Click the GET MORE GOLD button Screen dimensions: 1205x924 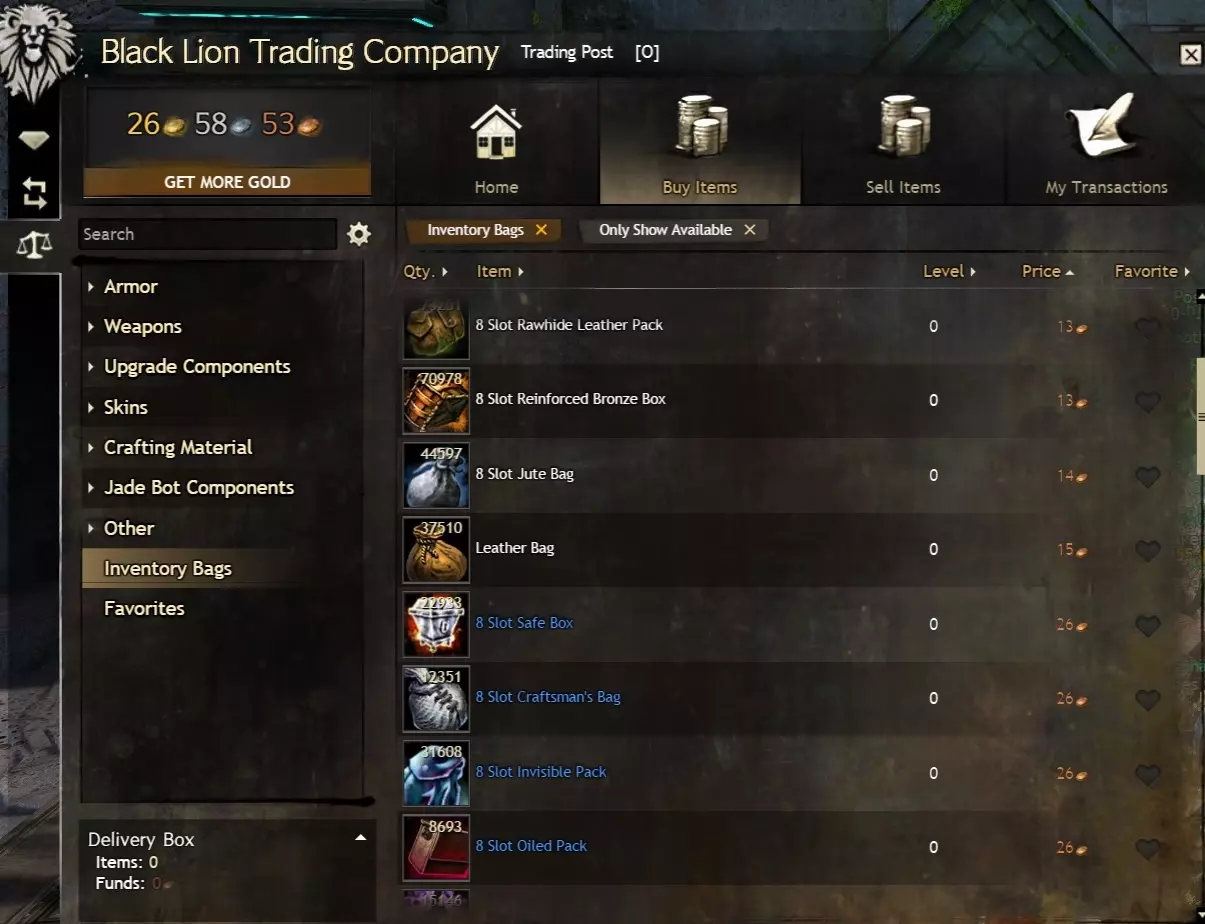click(x=227, y=182)
